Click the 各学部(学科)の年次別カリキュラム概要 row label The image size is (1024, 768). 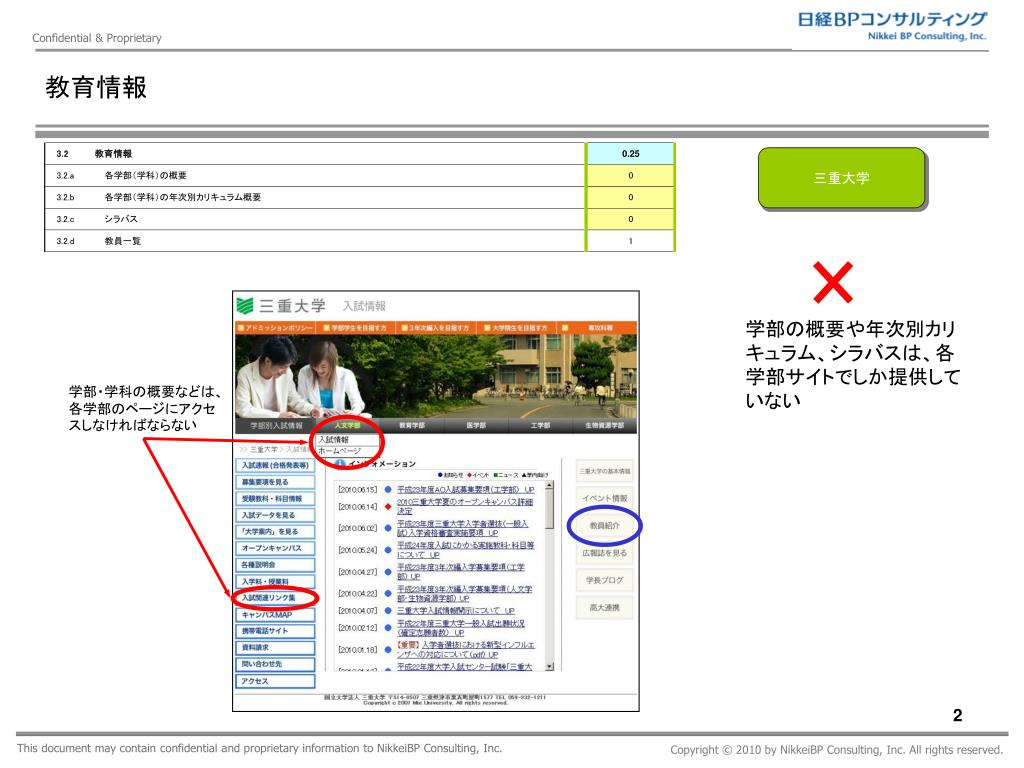pyautogui.click(x=182, y=197)
